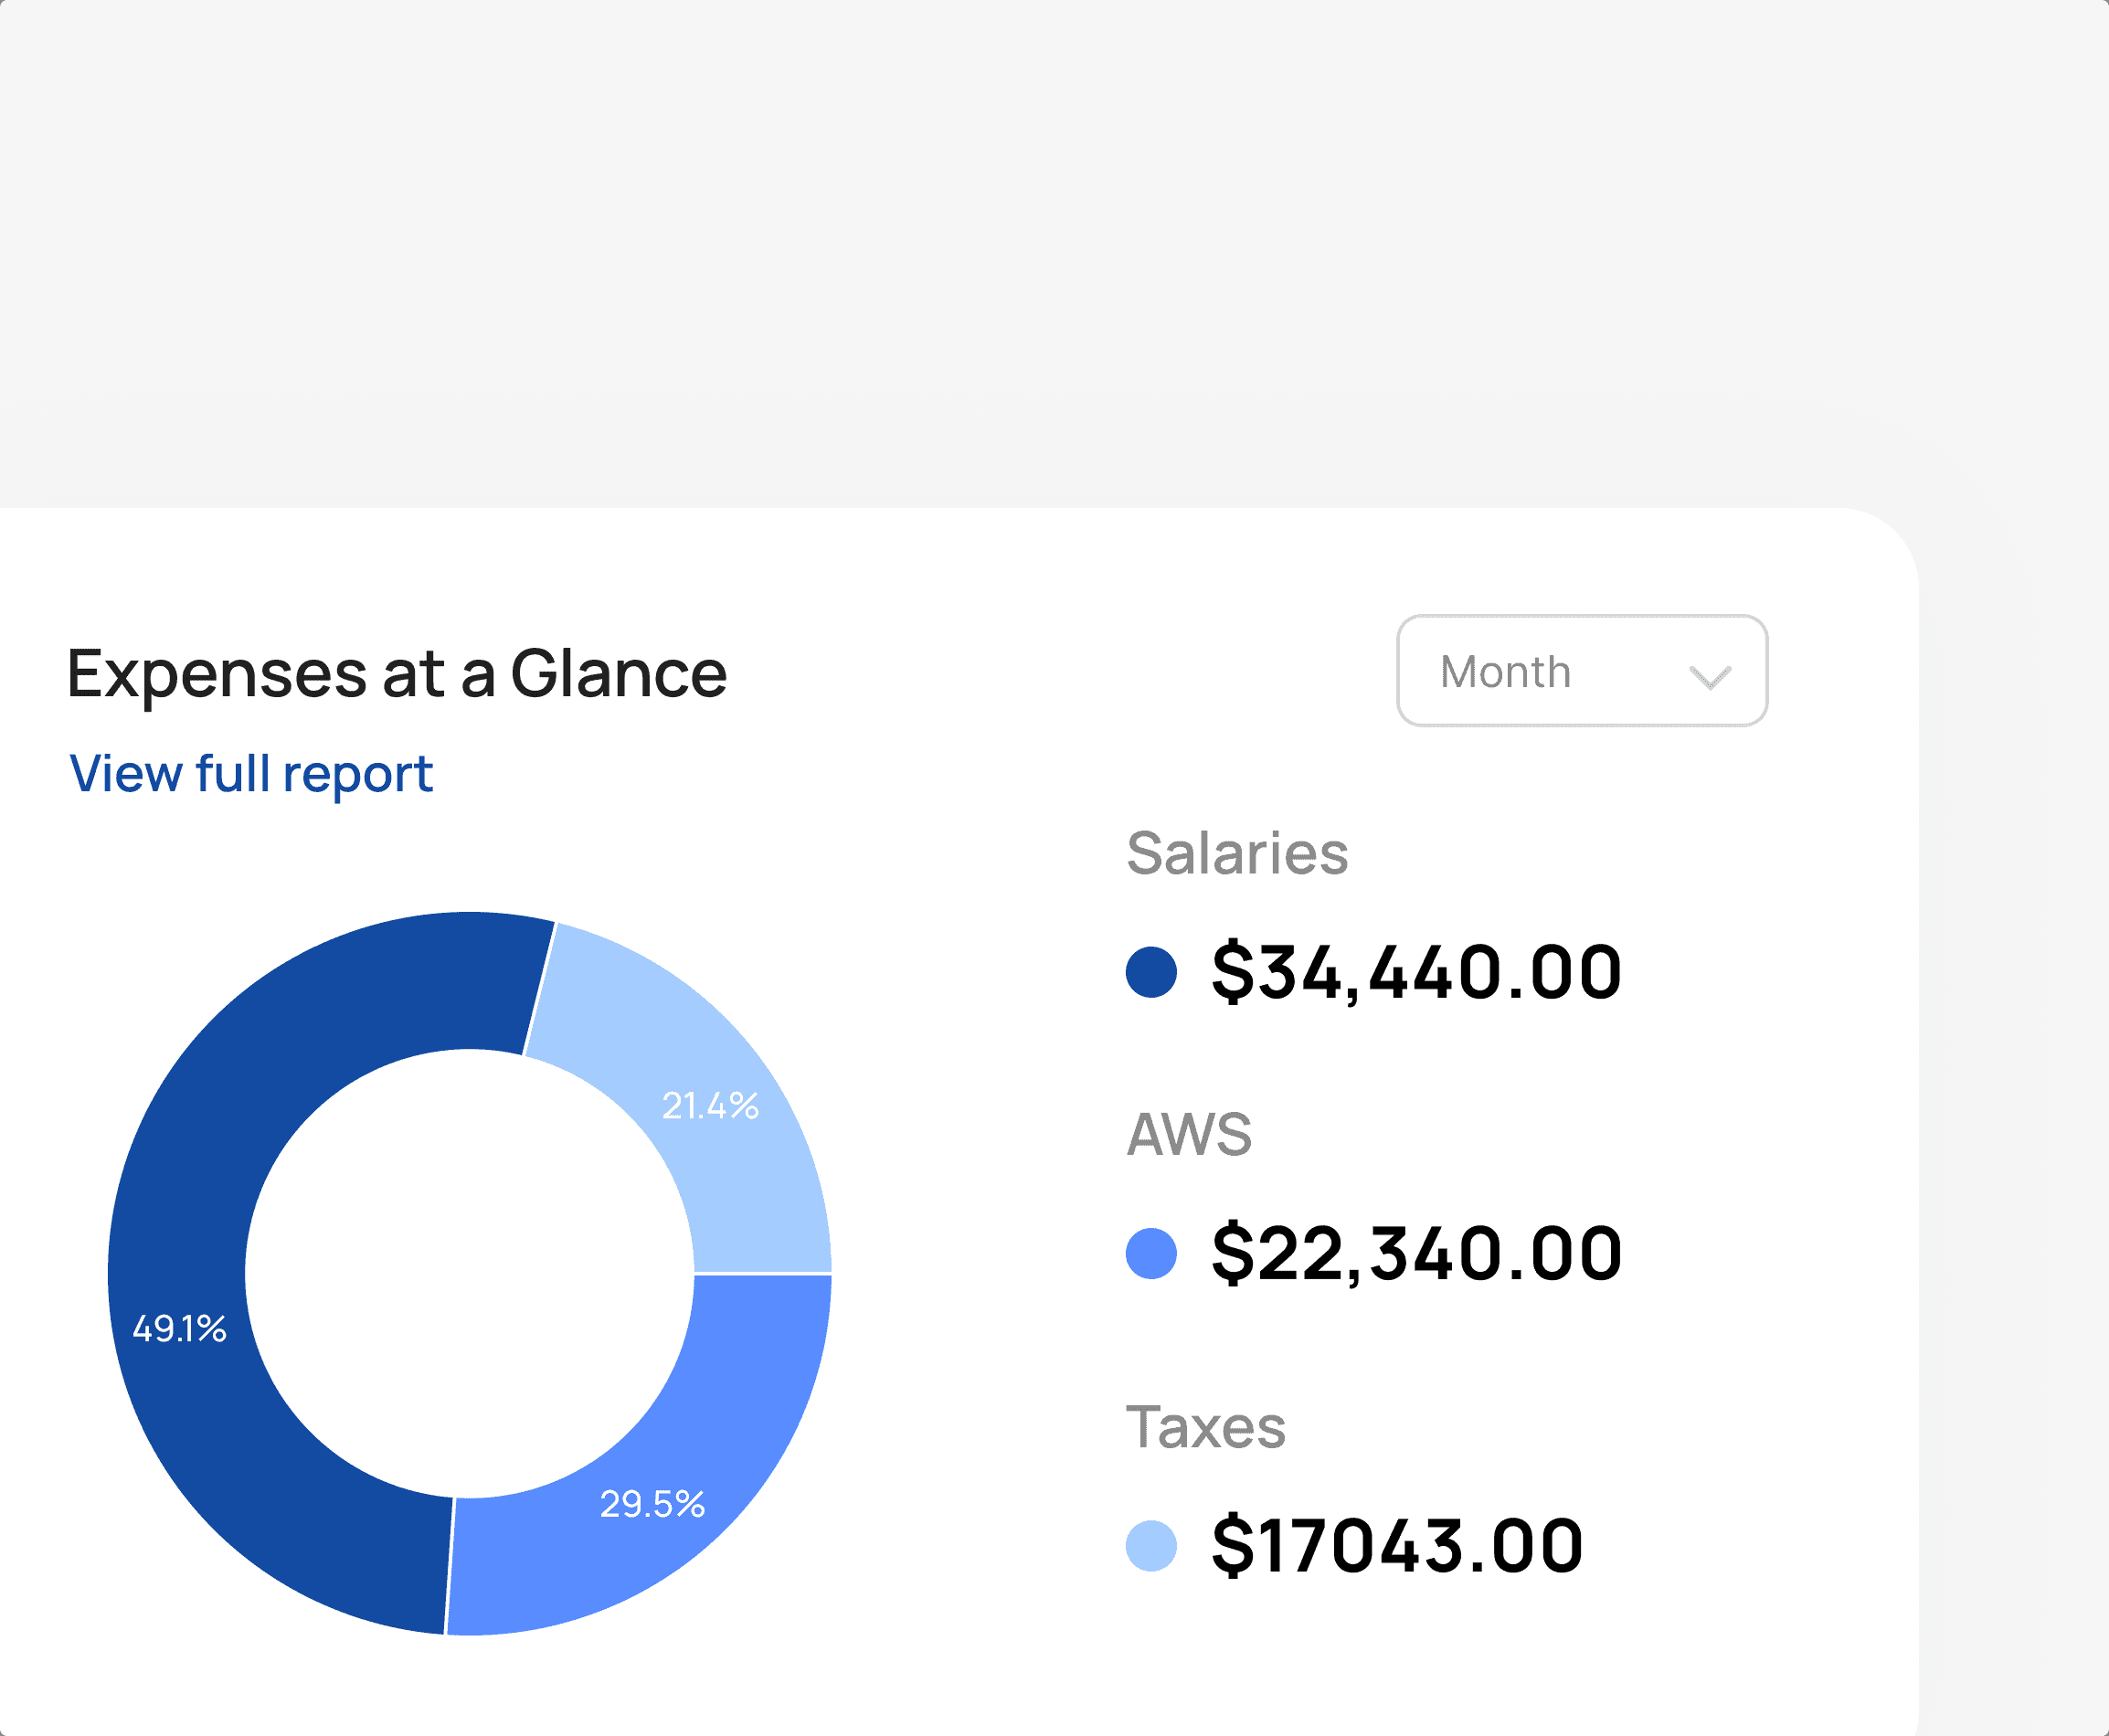Click the dark blue Salaries legend dot
This screenshot has height=1736, width=2109.
coord(1150,972)
